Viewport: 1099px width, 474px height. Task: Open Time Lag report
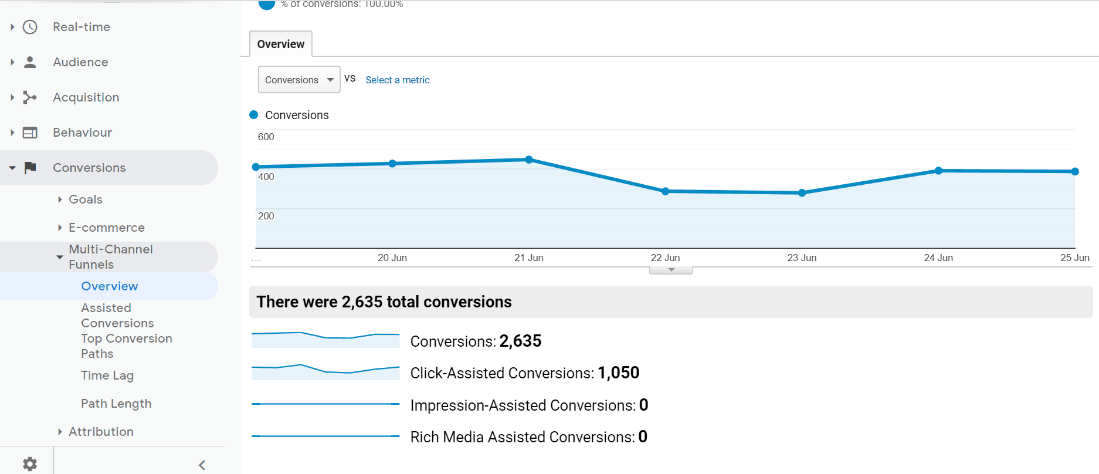tap(107, 376)
